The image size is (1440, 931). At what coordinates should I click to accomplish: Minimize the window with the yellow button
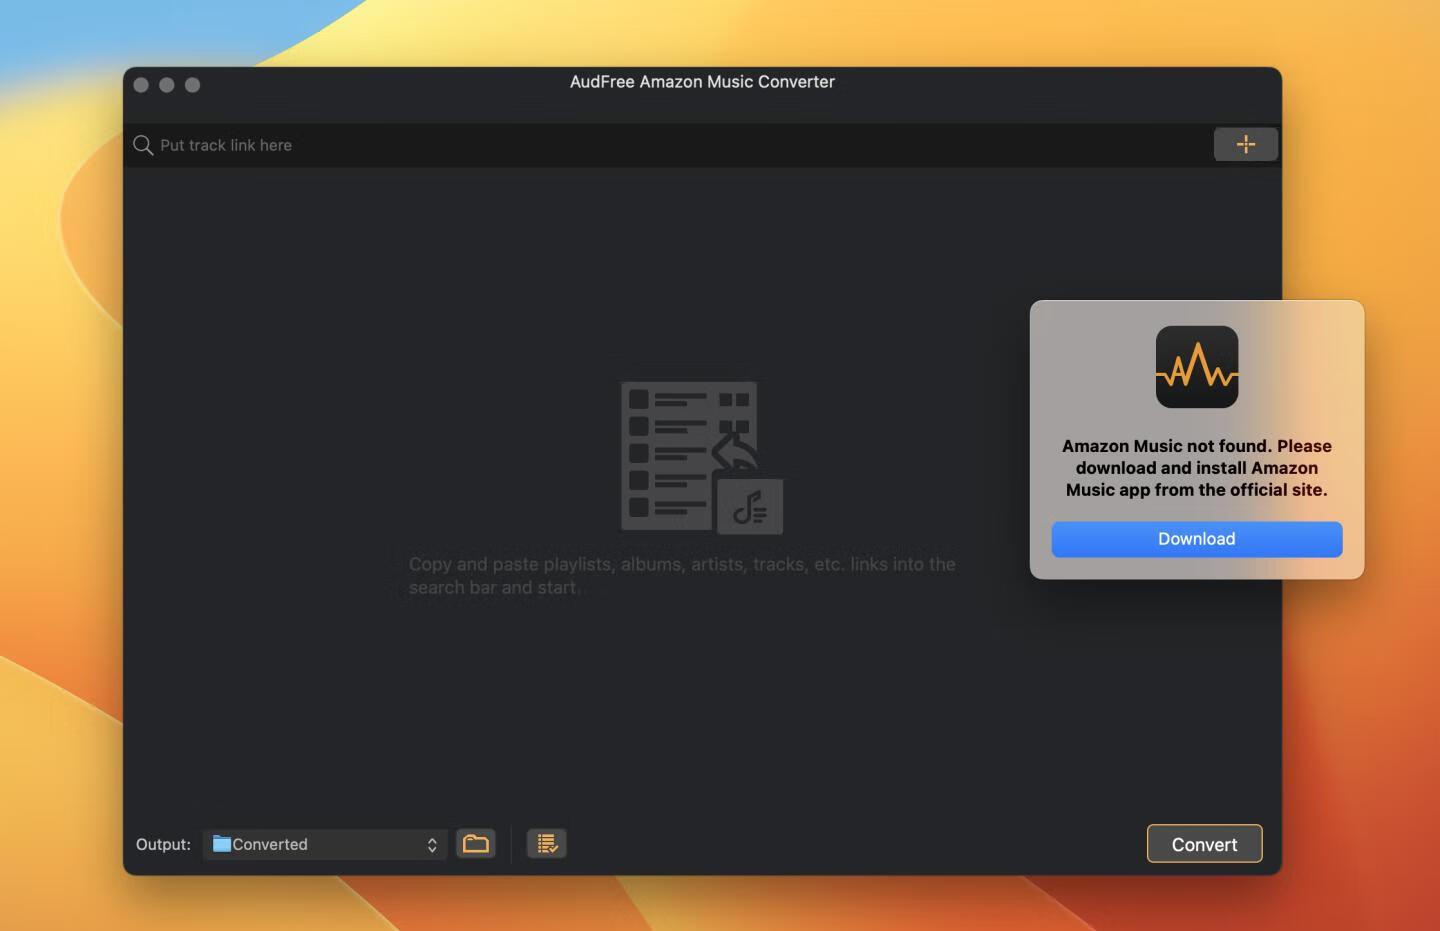click(x=166, y=85)
